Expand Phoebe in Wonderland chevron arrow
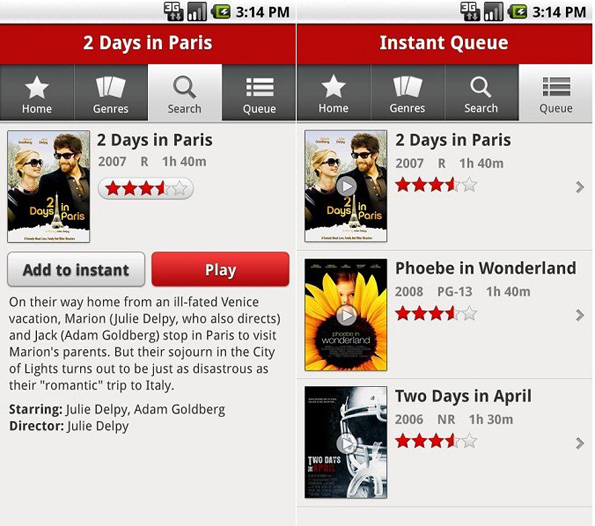595x526 pixels. point(579,315)
